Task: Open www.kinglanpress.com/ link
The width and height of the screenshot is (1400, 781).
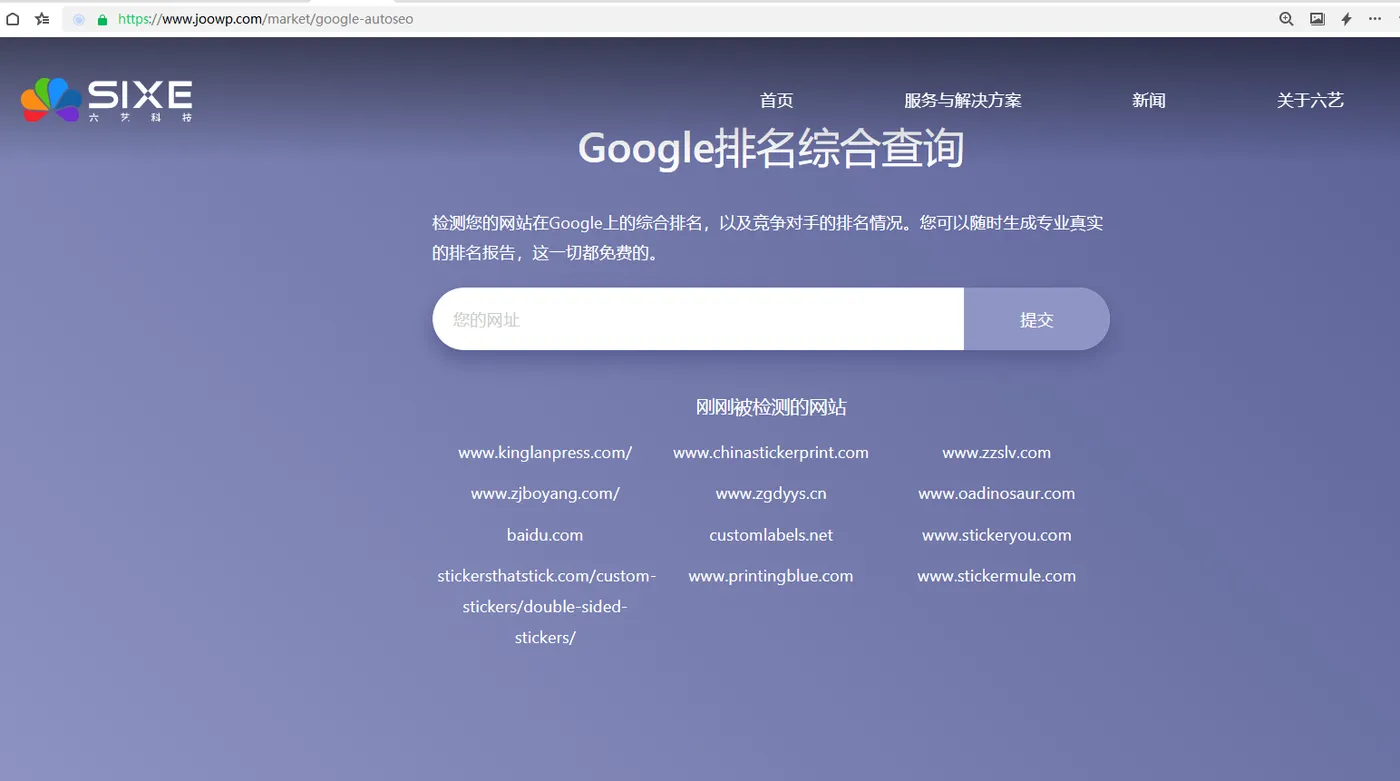Action: (x=545, y=453)
